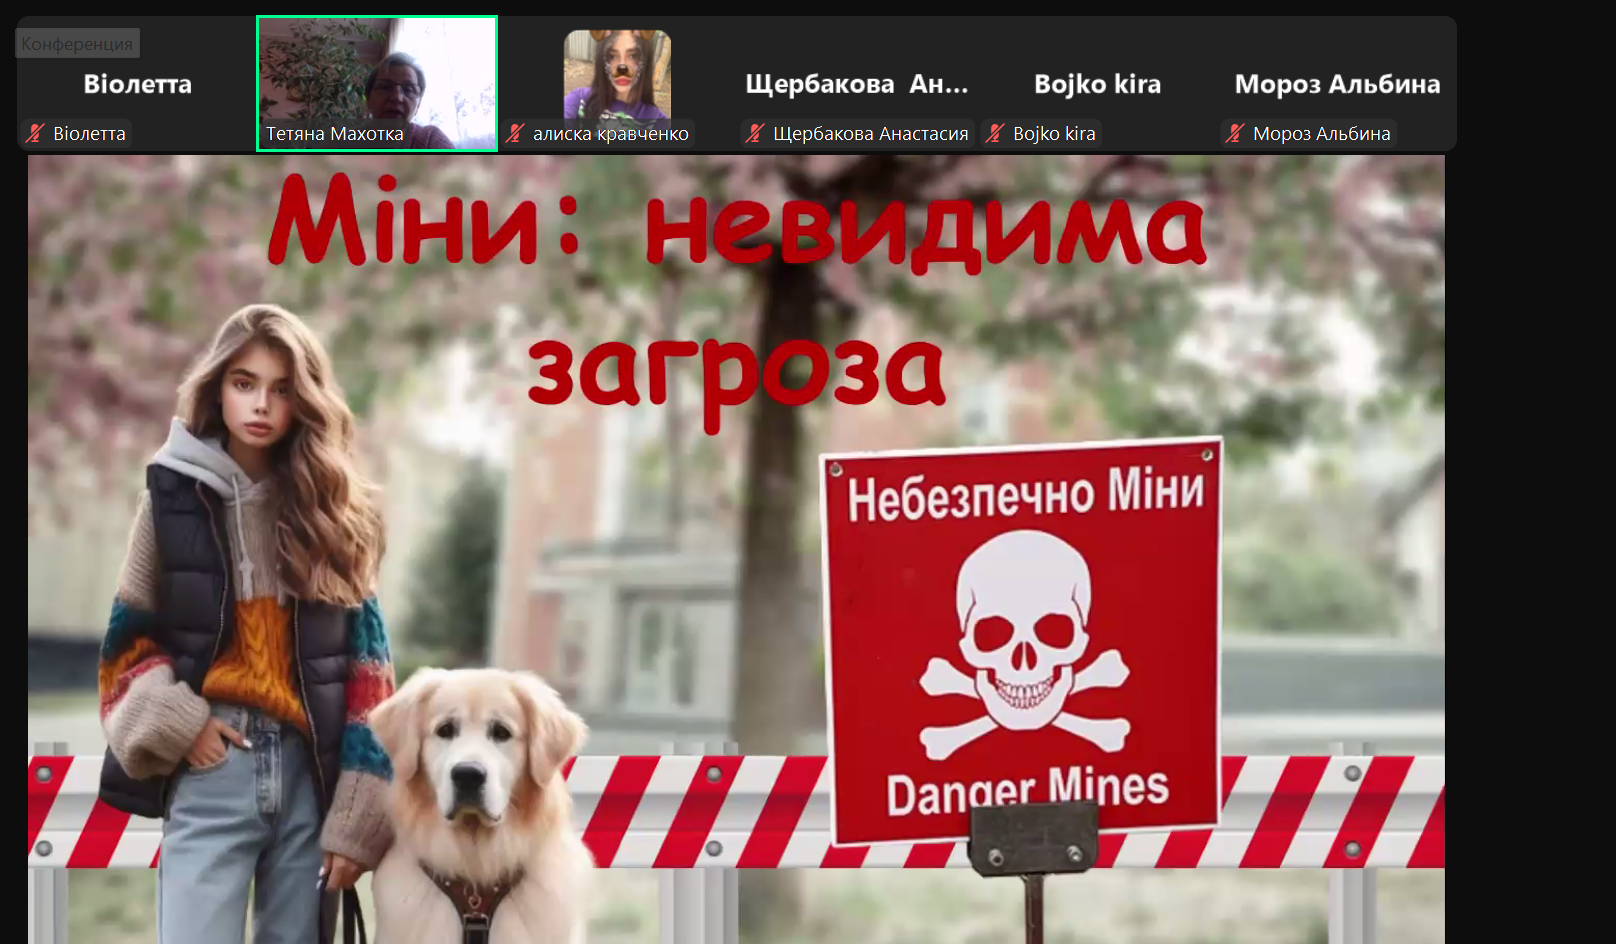The width and height of the screenshot is (1616, 944).
Task: Select the Віолетта participant tile
Action: click(x=137, y=84)
